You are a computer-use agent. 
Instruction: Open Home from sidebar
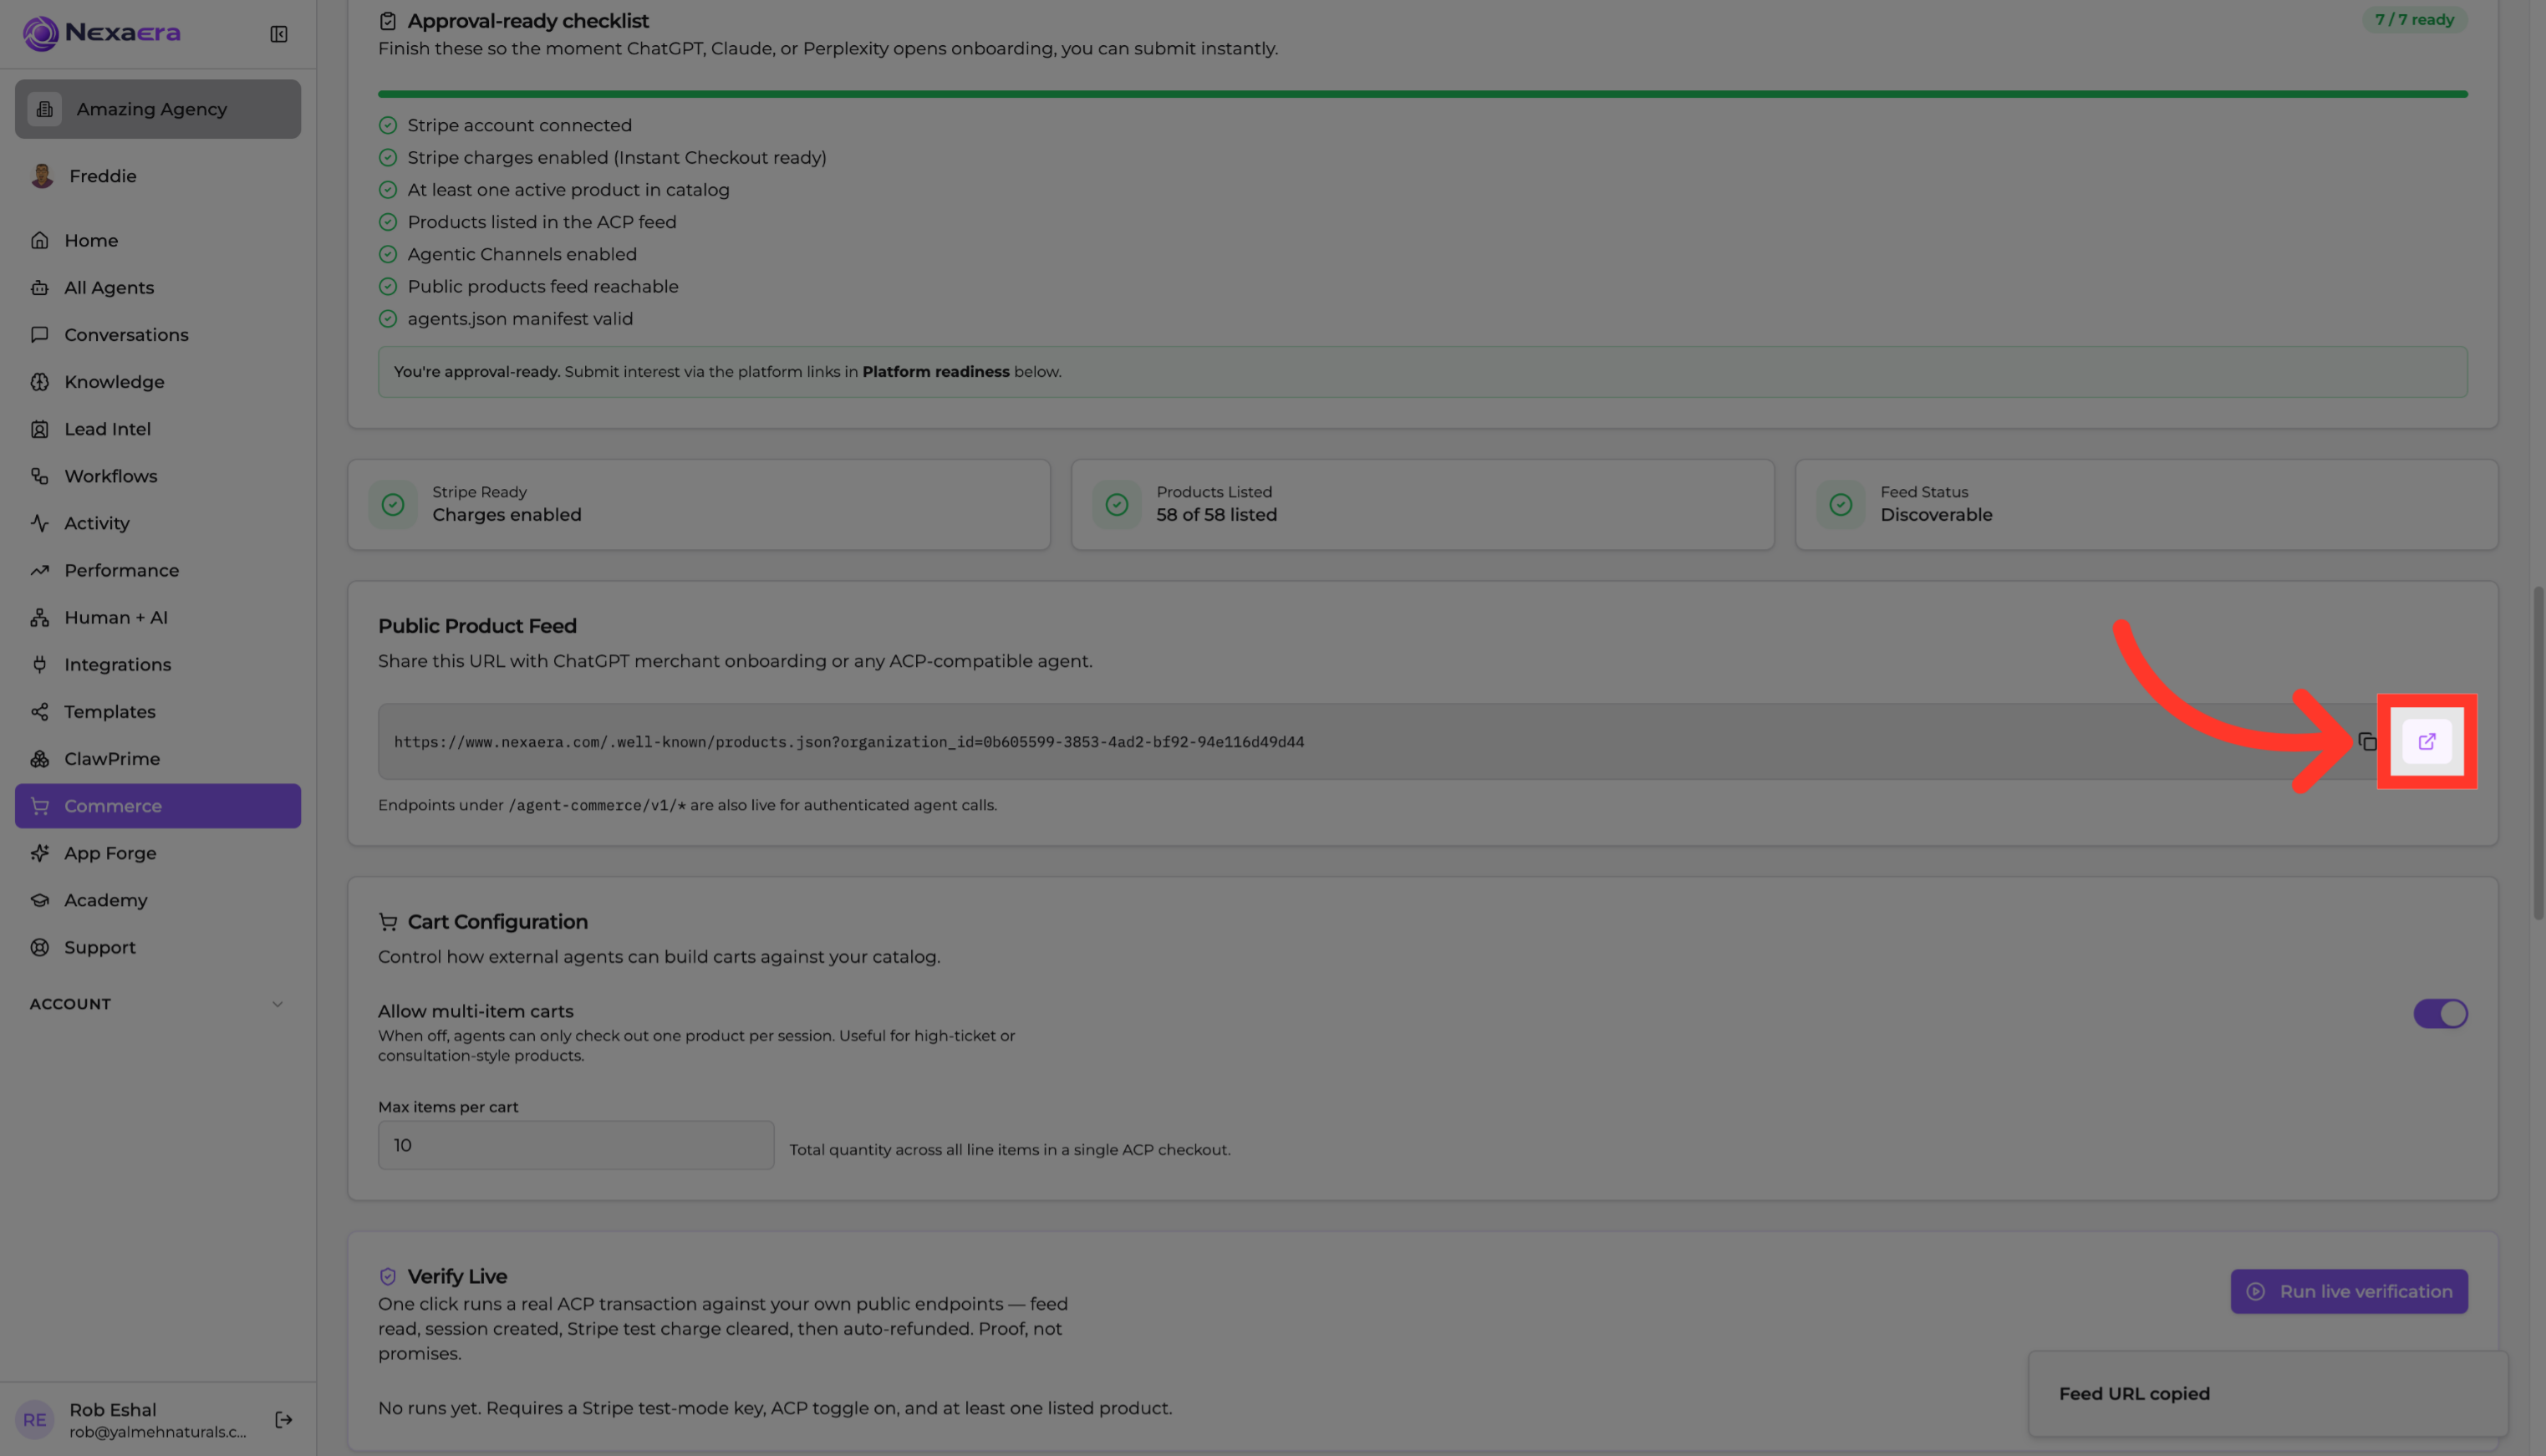pos(158,240)
